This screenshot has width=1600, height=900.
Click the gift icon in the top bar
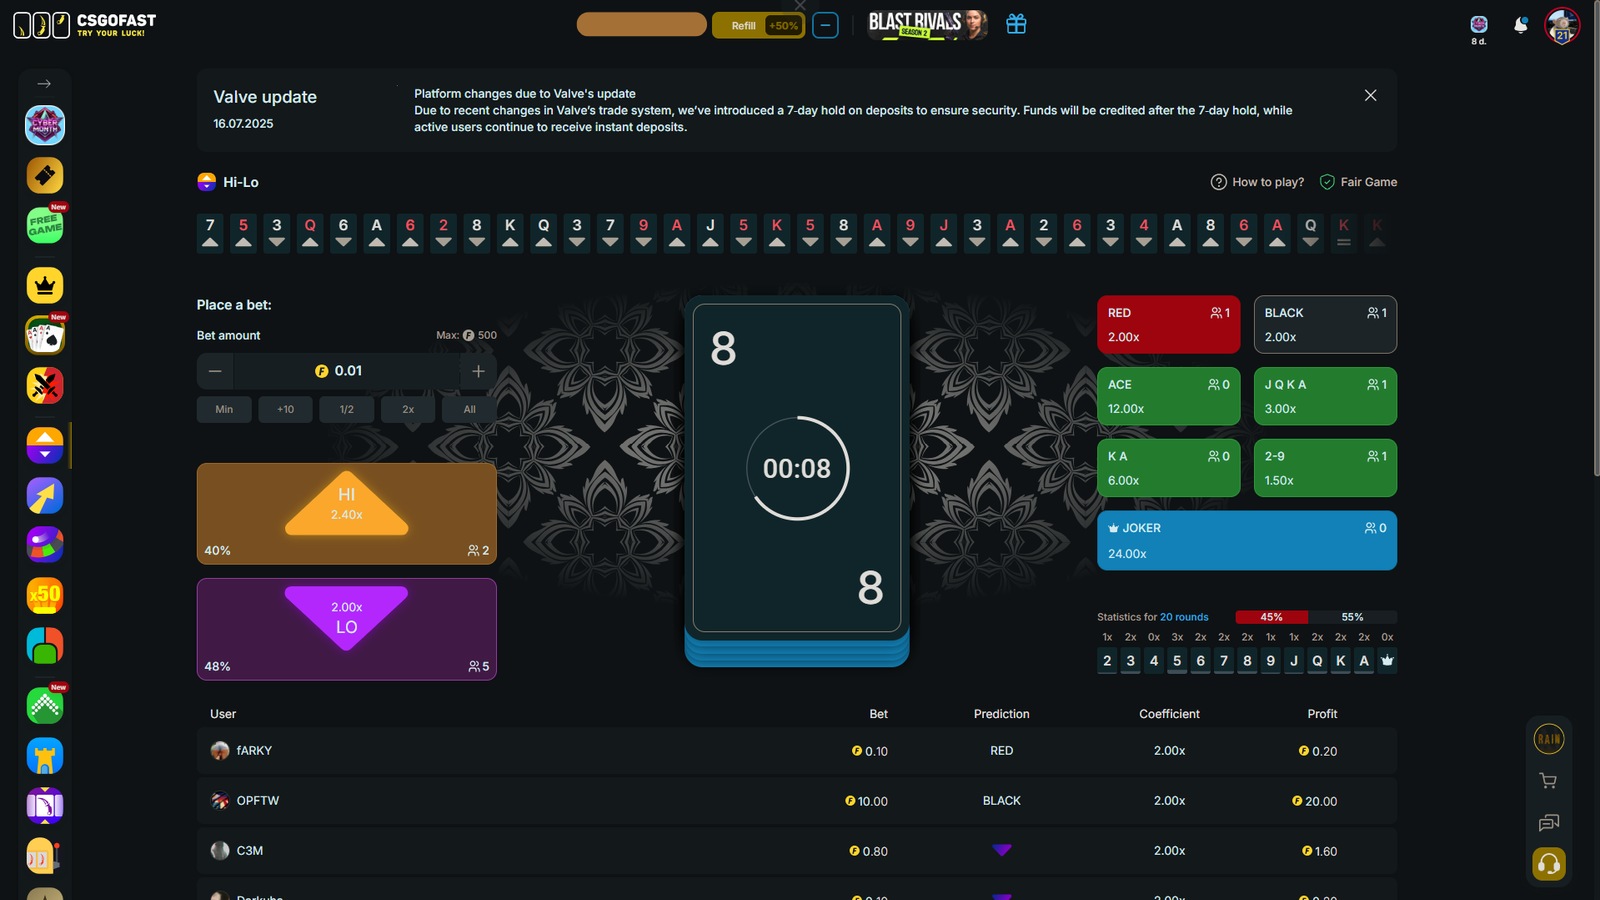[x=1016, y=23]
